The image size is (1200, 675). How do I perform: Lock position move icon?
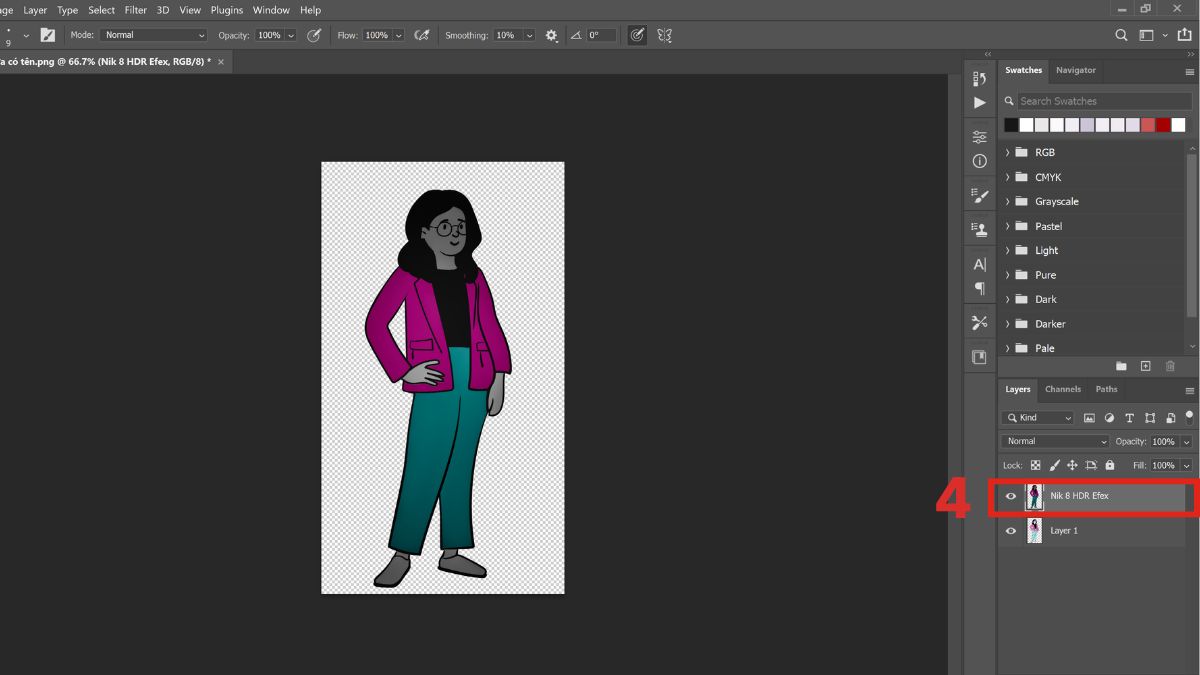point(1072,466)
